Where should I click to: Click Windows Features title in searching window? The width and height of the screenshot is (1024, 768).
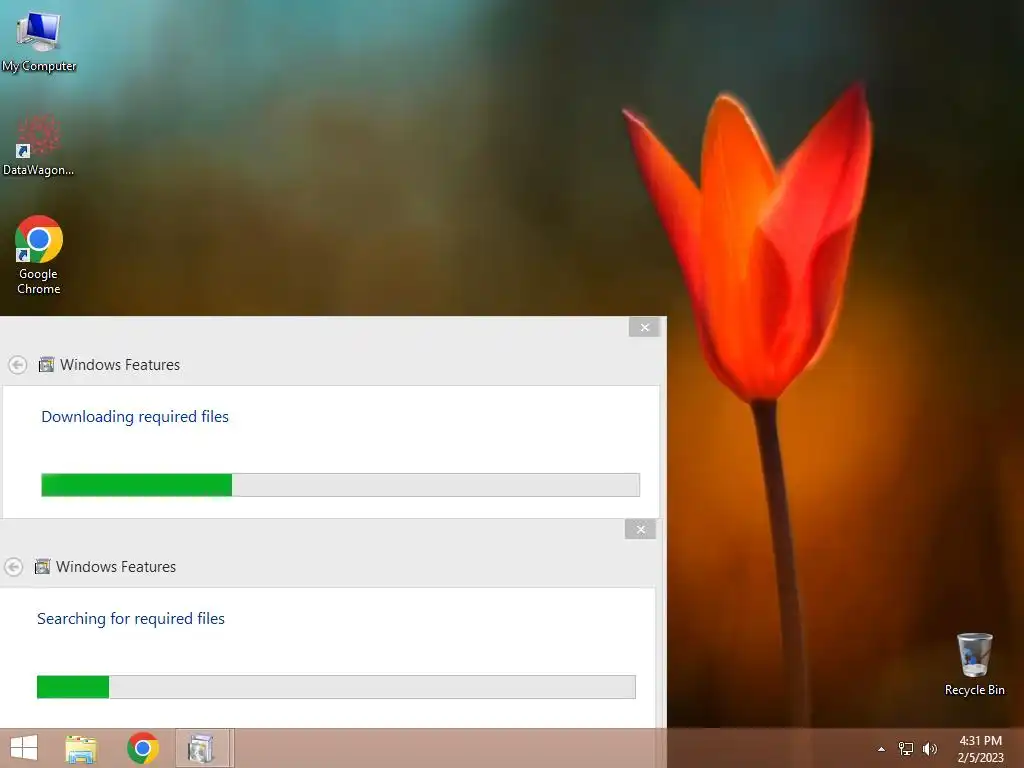click(116, 566)
